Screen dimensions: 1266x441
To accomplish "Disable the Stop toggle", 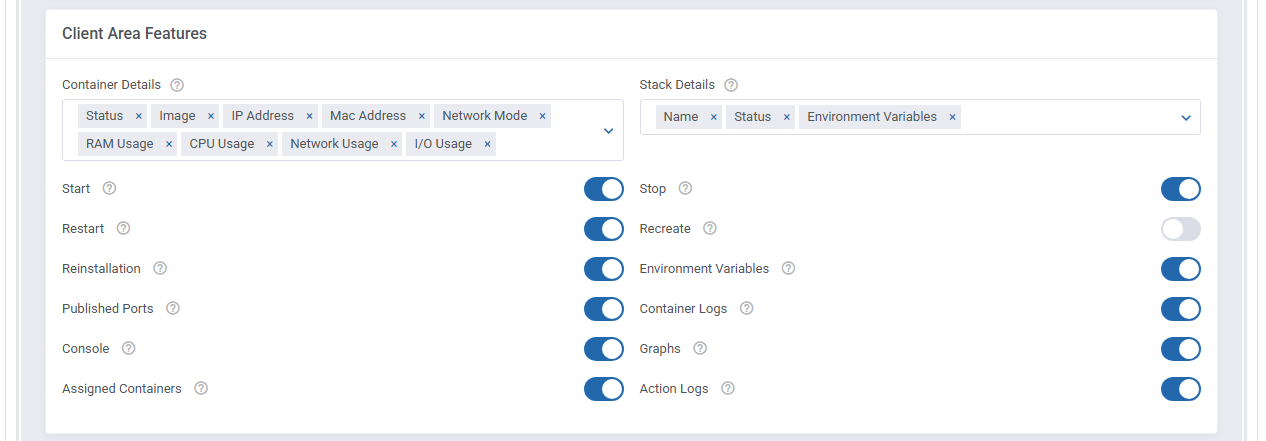I will [1181, 189].
